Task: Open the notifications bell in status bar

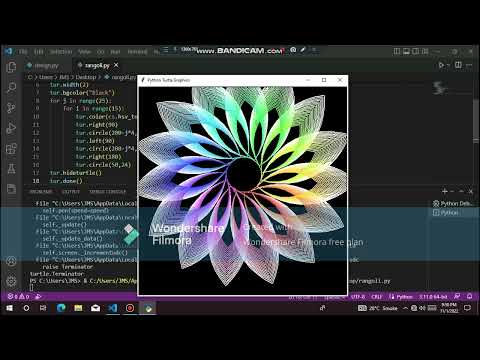Action: (x=469, y=296)
